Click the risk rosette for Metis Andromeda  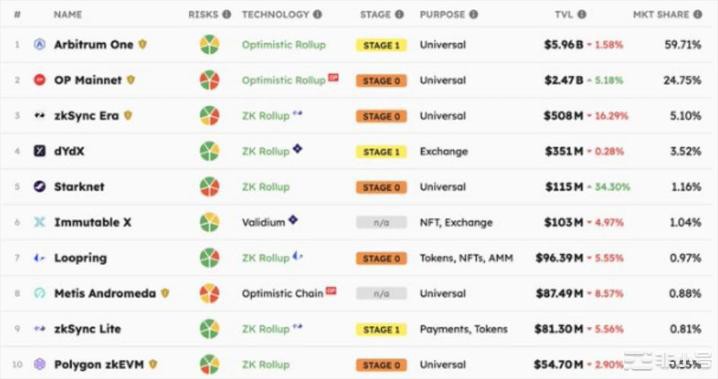(x=209, y=293)
